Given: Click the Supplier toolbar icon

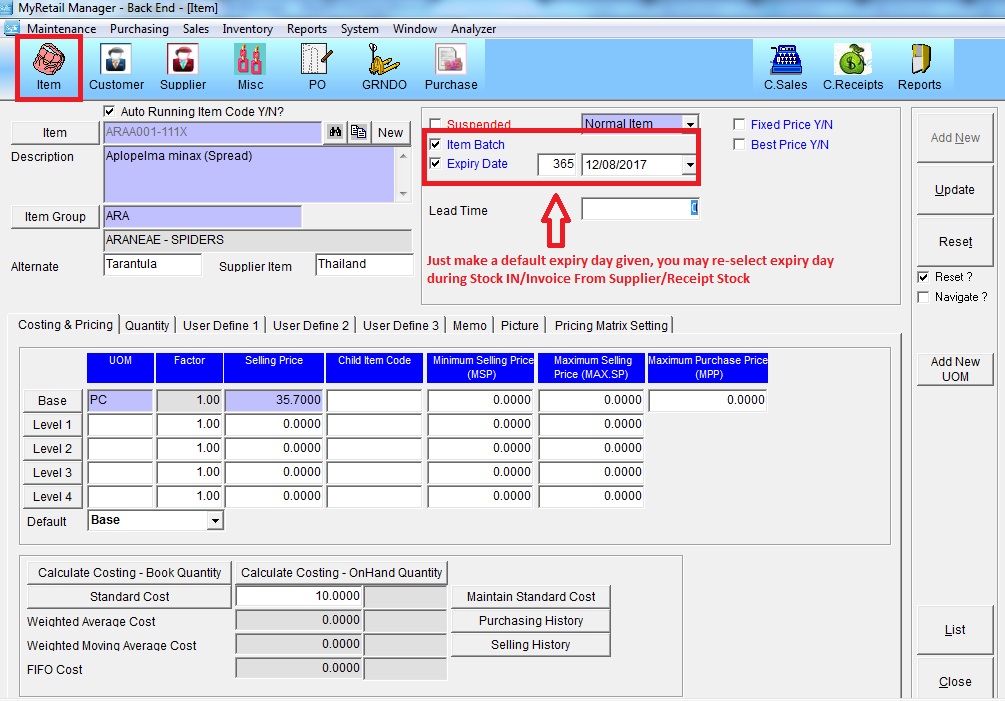Looking at the screenshot, I should [x=183, y=66].
